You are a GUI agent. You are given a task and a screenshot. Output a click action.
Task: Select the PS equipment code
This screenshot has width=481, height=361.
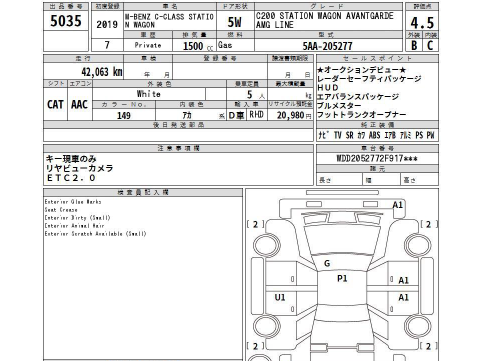coord(419,135)
